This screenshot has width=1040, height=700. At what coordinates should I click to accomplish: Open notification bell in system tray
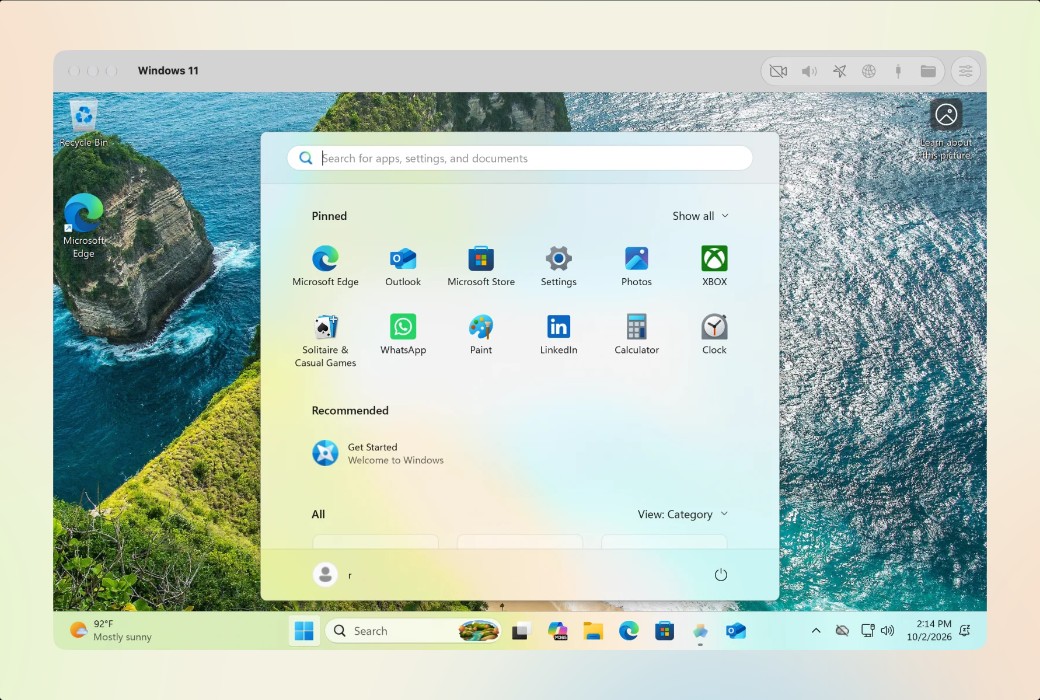click(965, 630)
